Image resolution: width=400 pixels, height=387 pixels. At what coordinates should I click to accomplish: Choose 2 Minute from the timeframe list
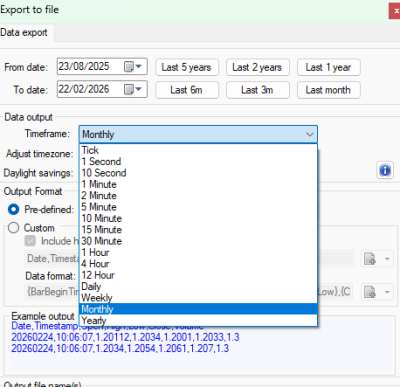tap(198, 195)
